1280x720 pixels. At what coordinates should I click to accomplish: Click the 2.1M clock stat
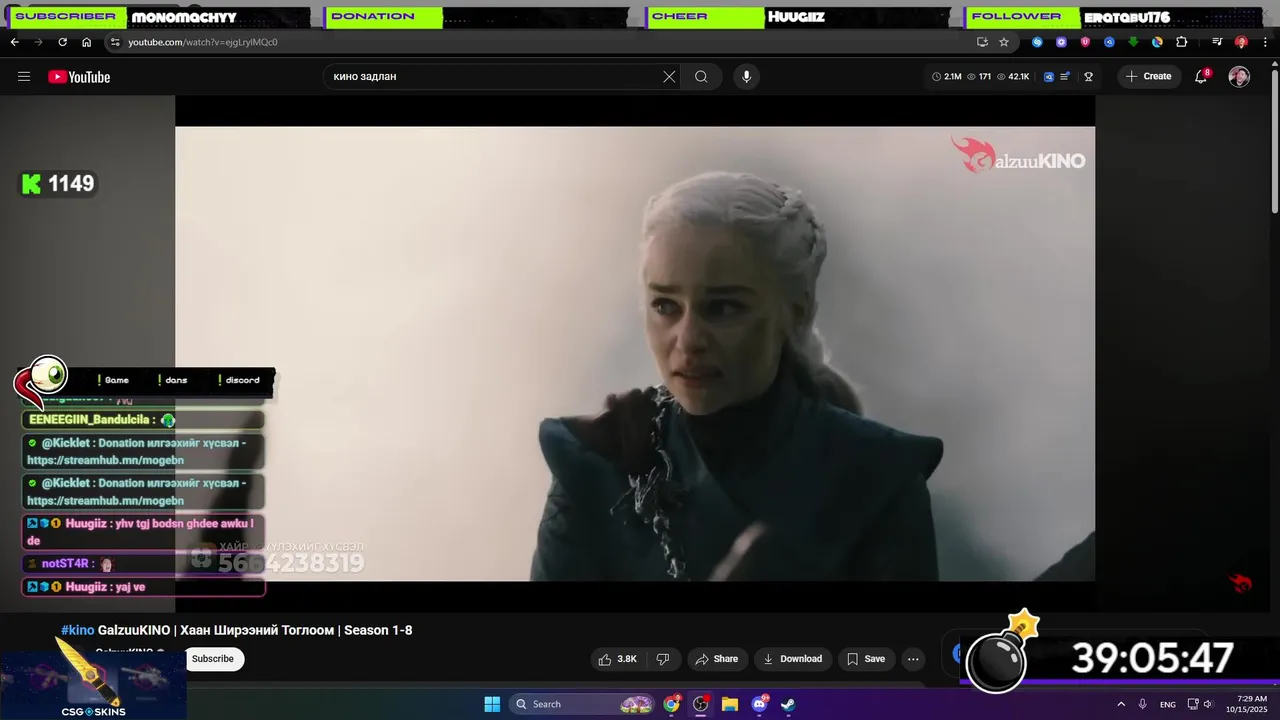(x=946, y=77)
